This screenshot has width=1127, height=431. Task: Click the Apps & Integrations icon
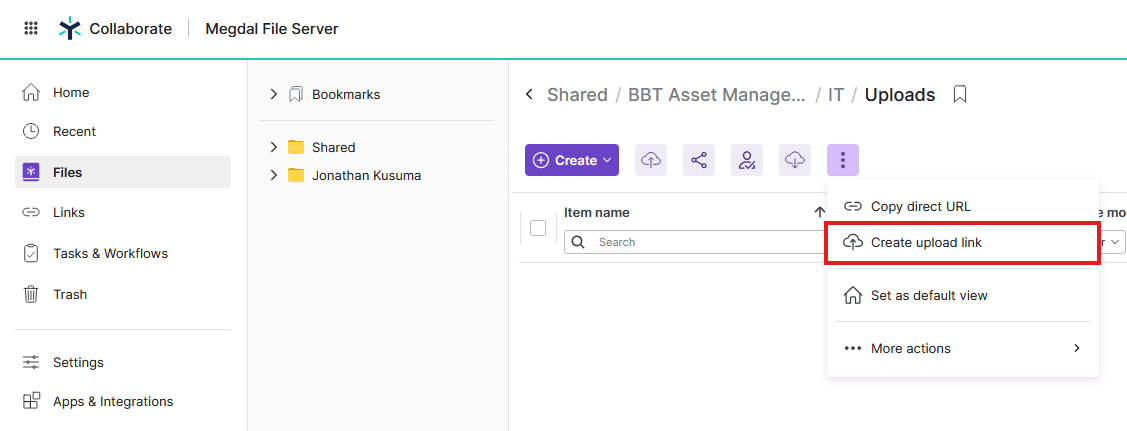[31, 402]
